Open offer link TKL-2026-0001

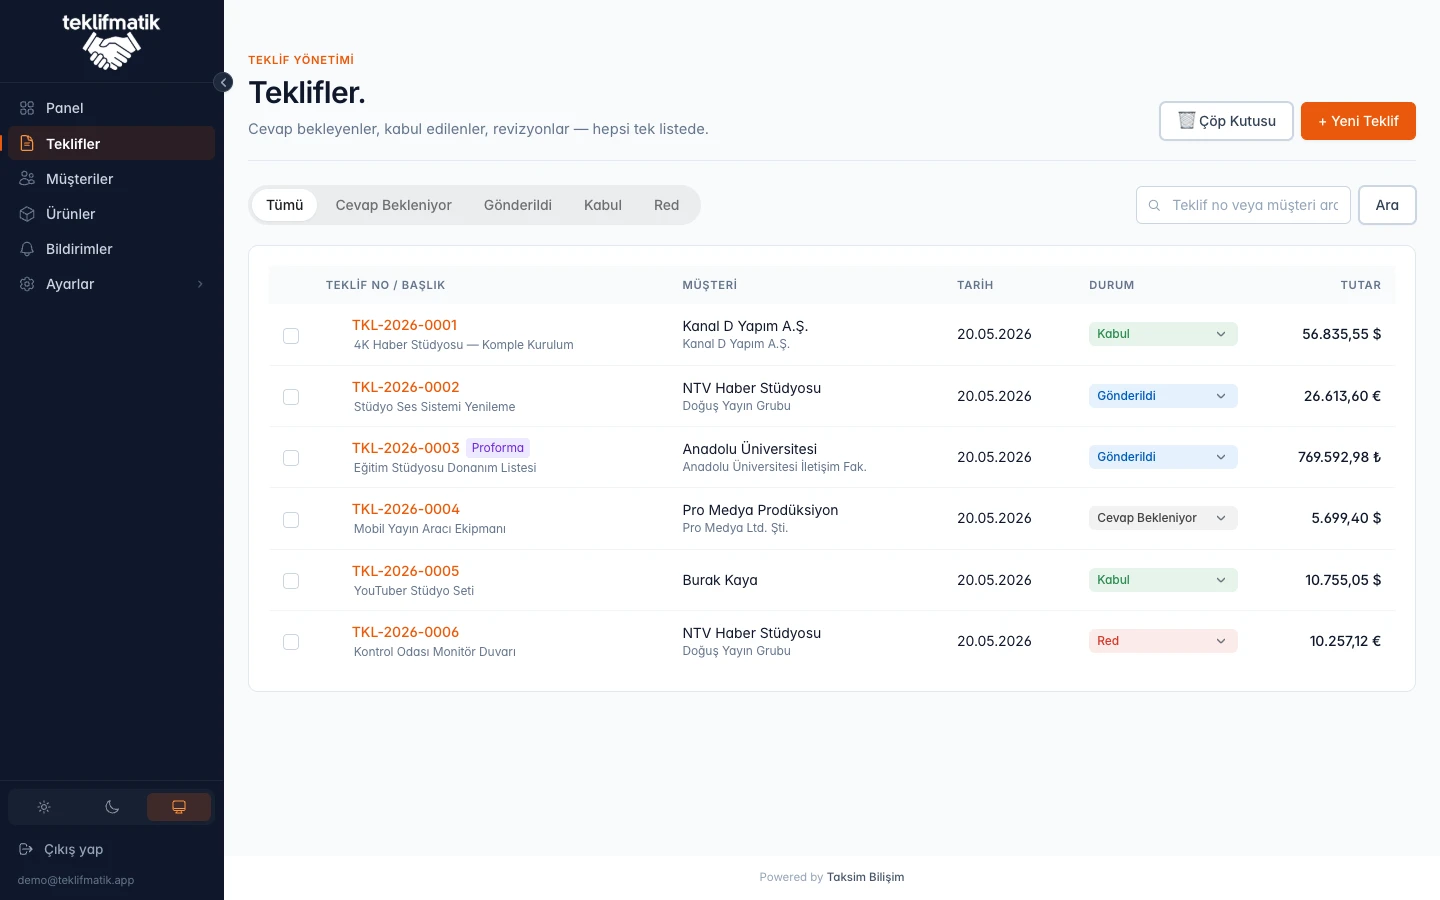click(404, 325)
